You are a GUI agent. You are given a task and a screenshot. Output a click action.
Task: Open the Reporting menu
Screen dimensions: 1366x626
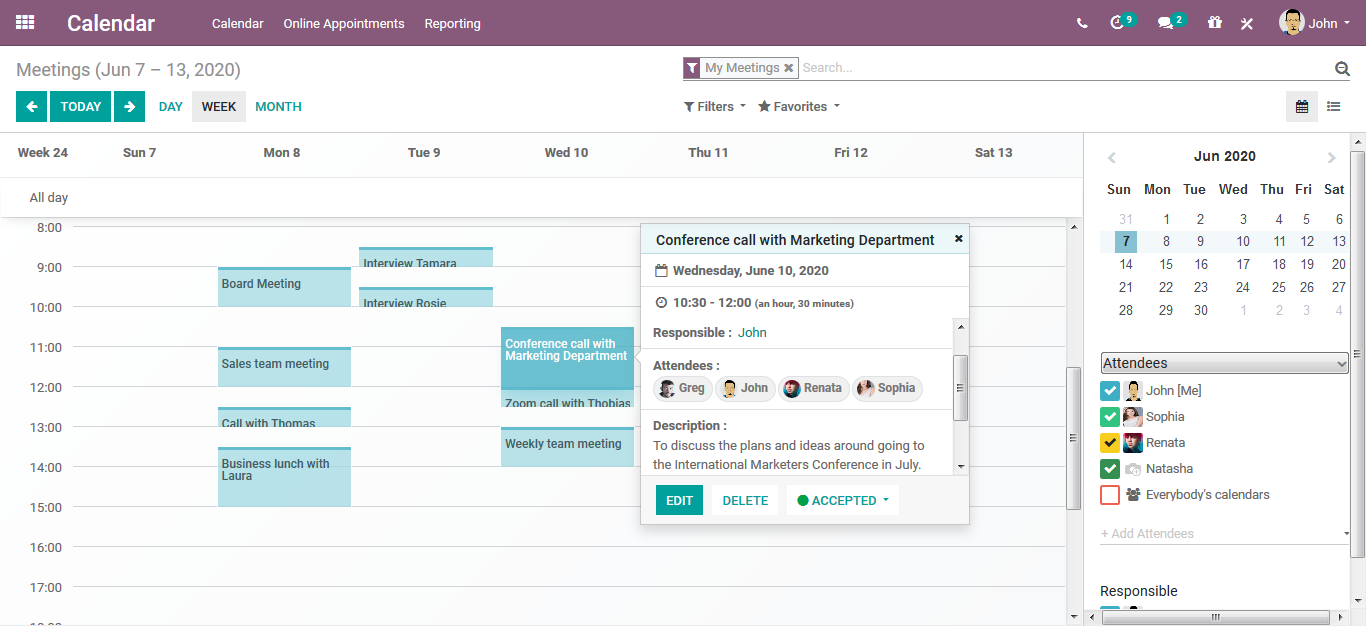pyautogui.click(x=452, y=23)
